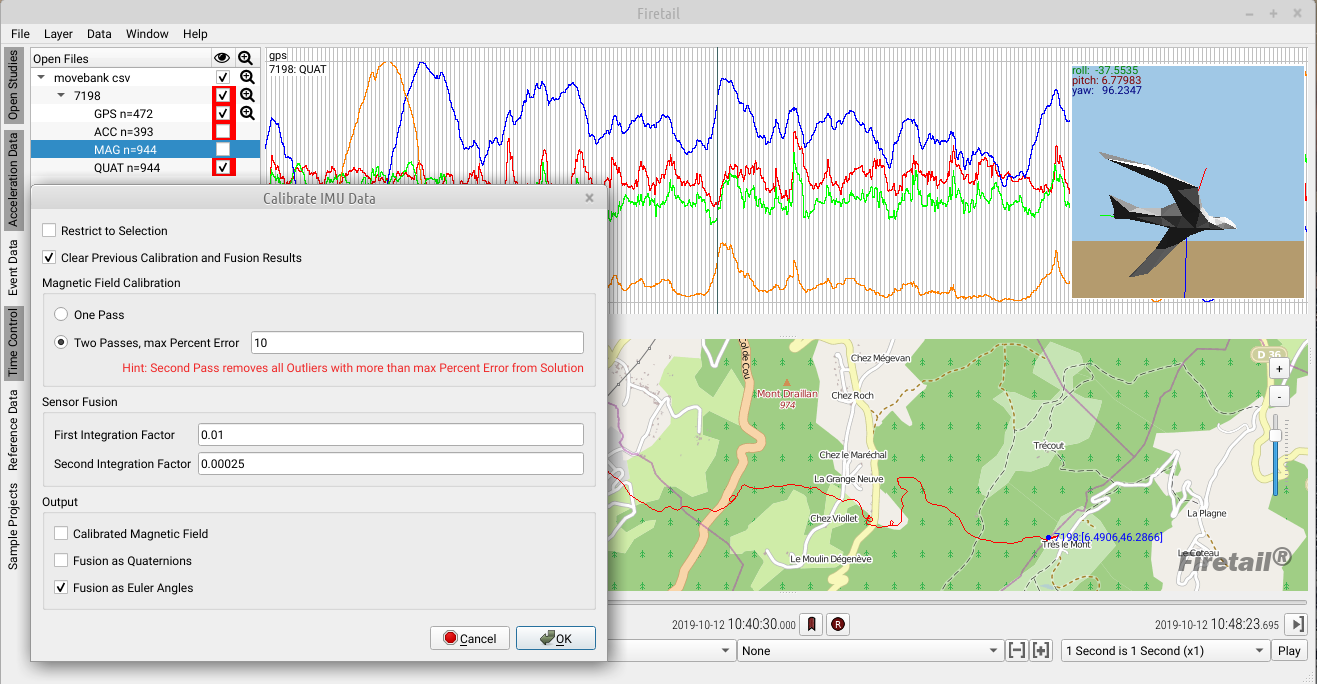
Task: Collapse the movebank csv tree node
Action: click(41, 77)
